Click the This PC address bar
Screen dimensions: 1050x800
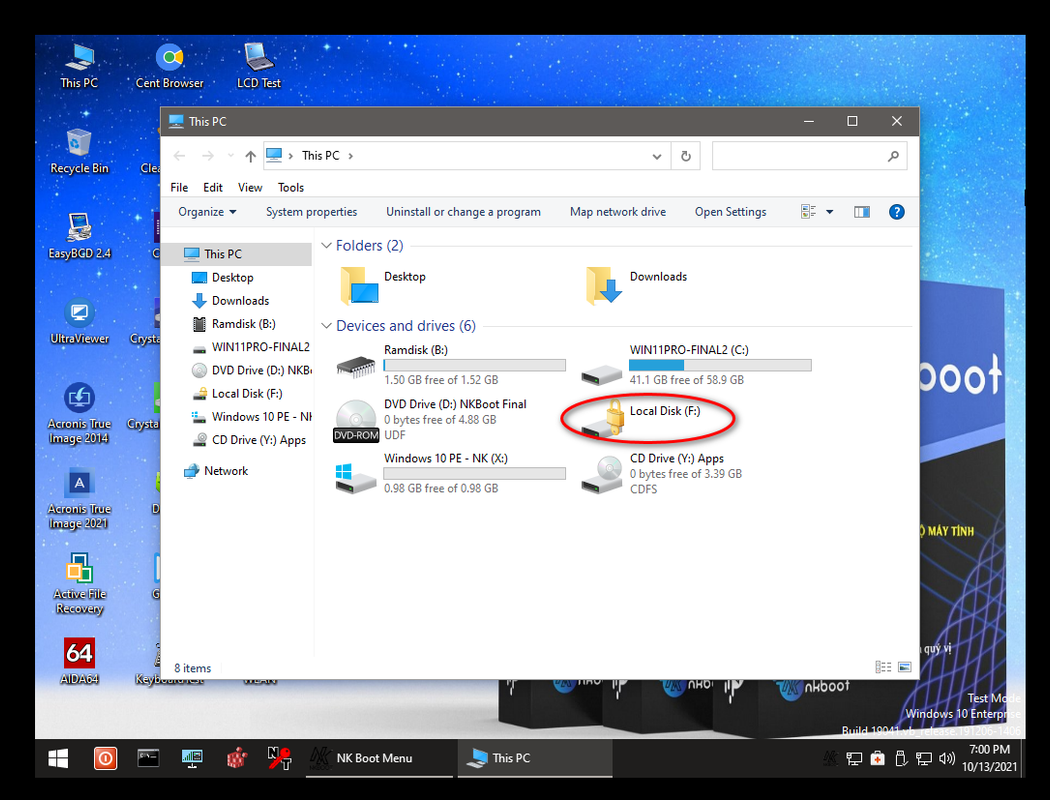[x=466, y=156]
